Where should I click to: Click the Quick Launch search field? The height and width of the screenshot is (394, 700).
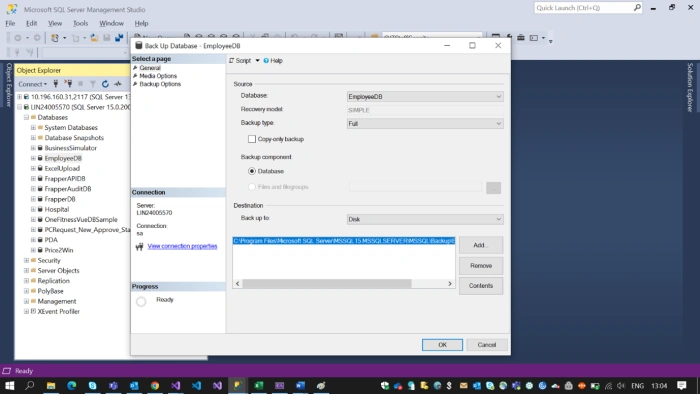[x=583, y=8]
